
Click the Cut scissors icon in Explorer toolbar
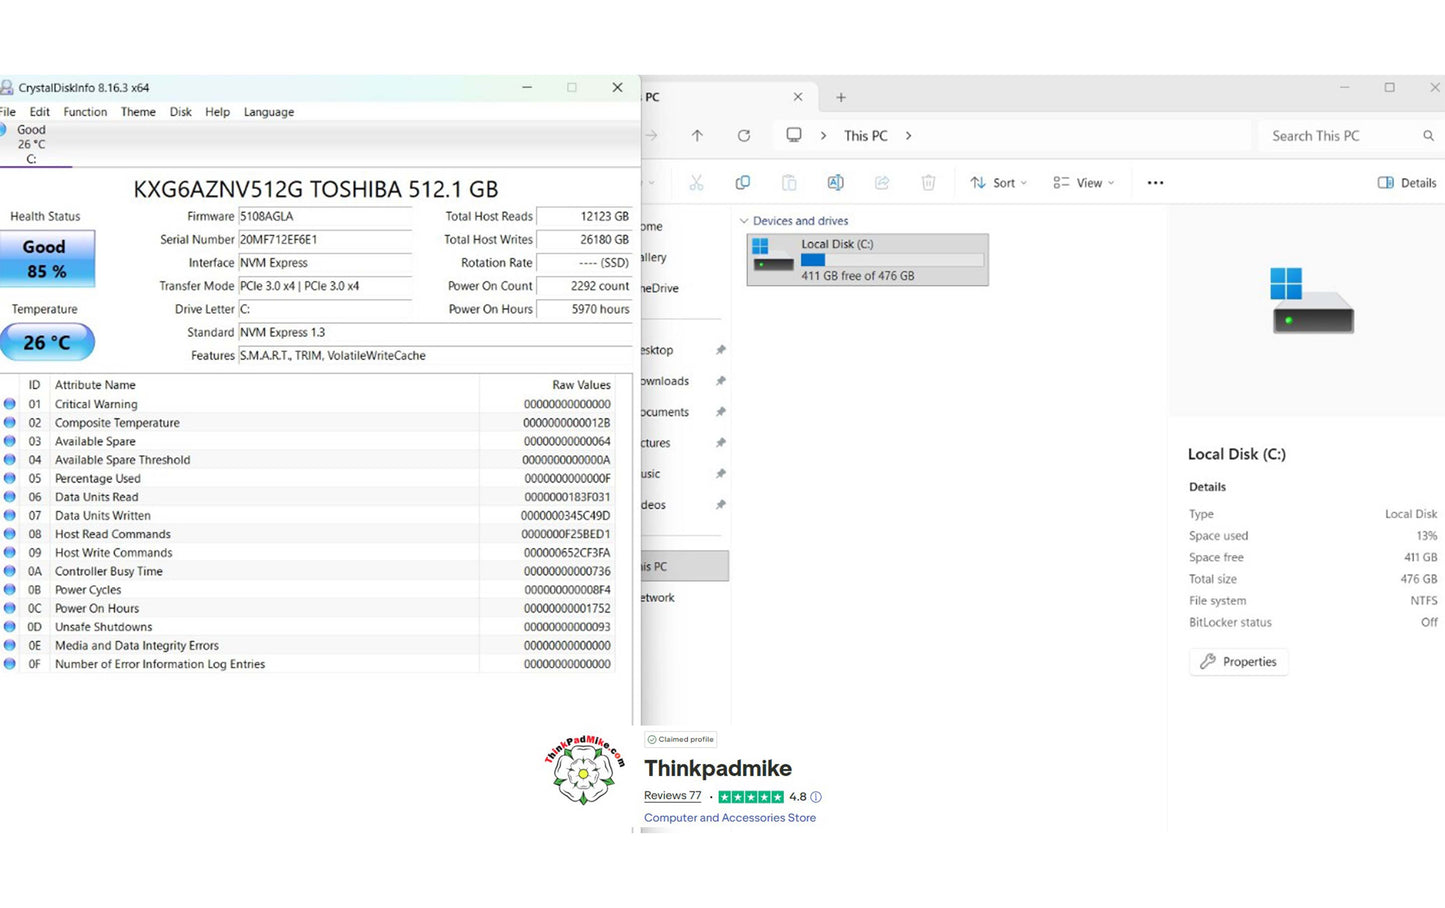(x=696, y=183)
